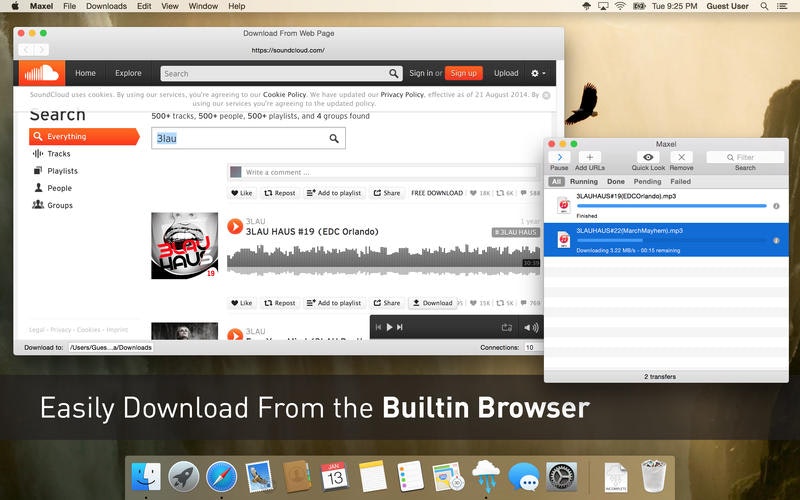
Task: Click the browser forward arrow button
Action: point(42,49)
